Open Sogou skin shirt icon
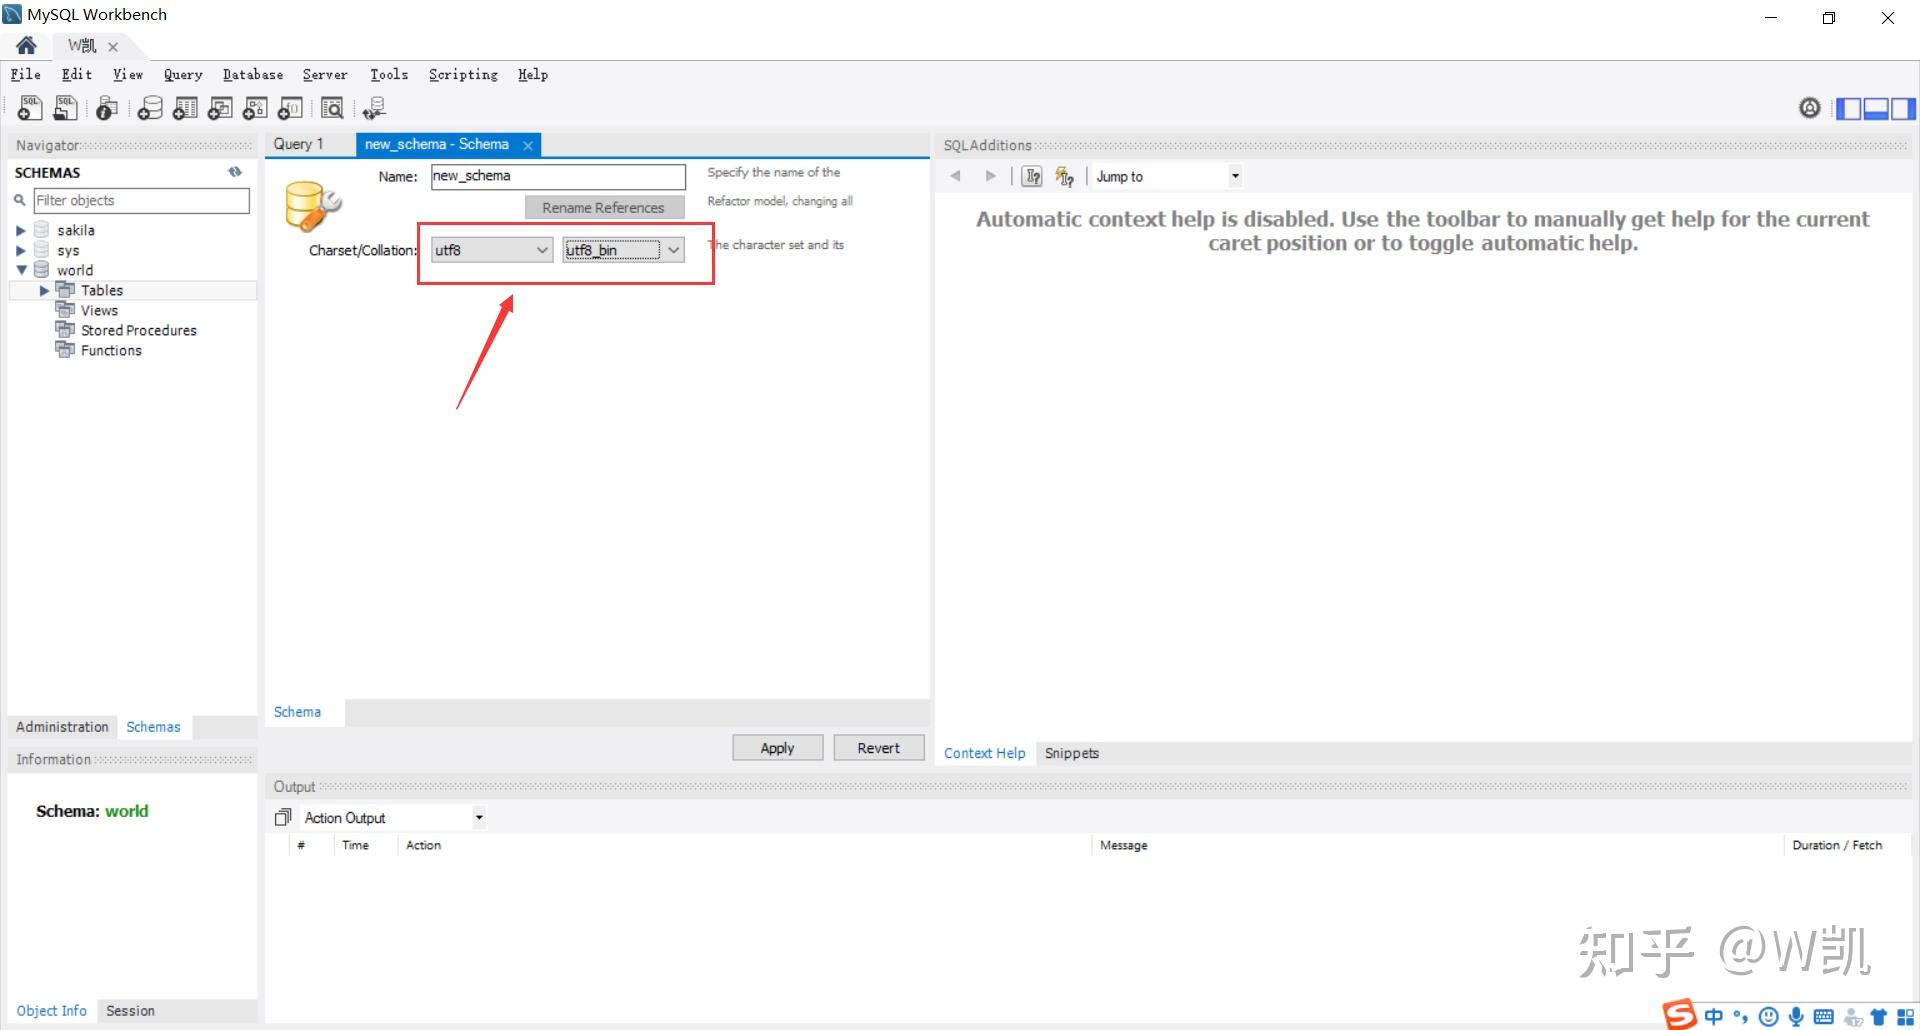This screenshot has width=1920, height=1030. (x=1878, y=1017)
